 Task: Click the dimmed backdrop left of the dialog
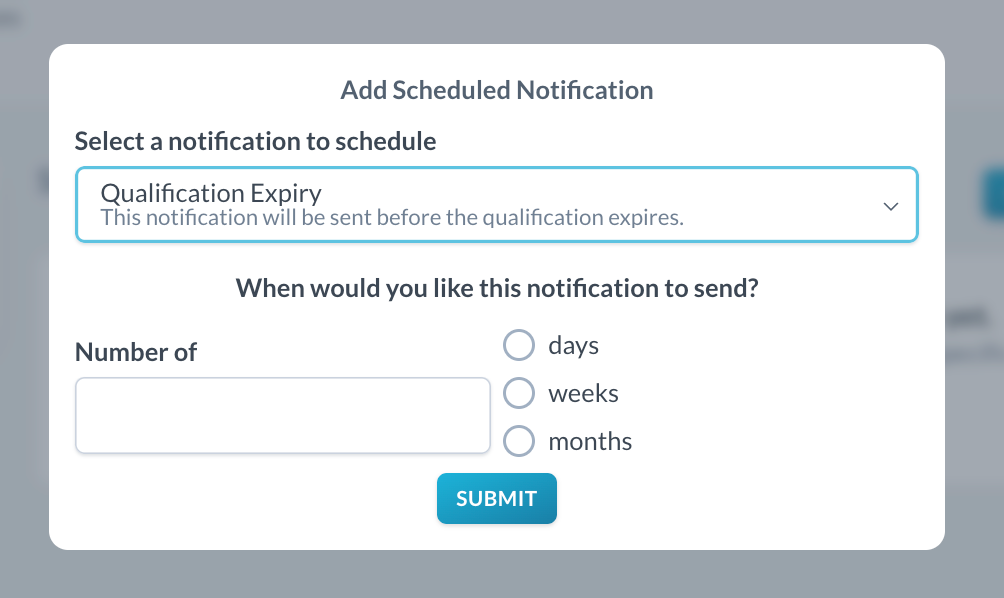(24, 300)
